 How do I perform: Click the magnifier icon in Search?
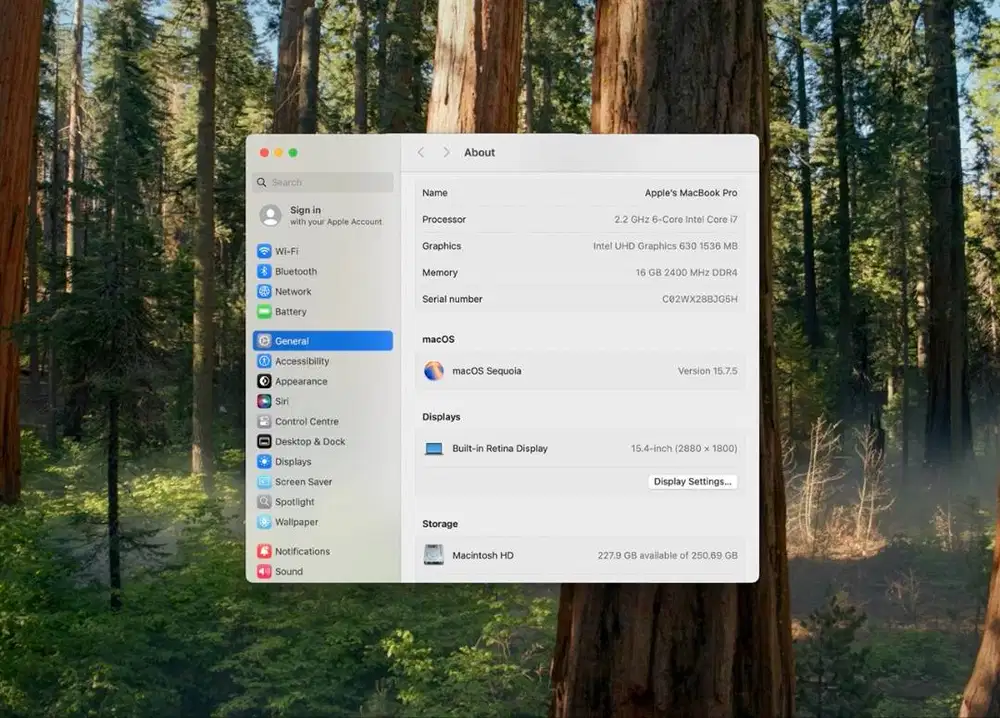[x=261, y=182]
